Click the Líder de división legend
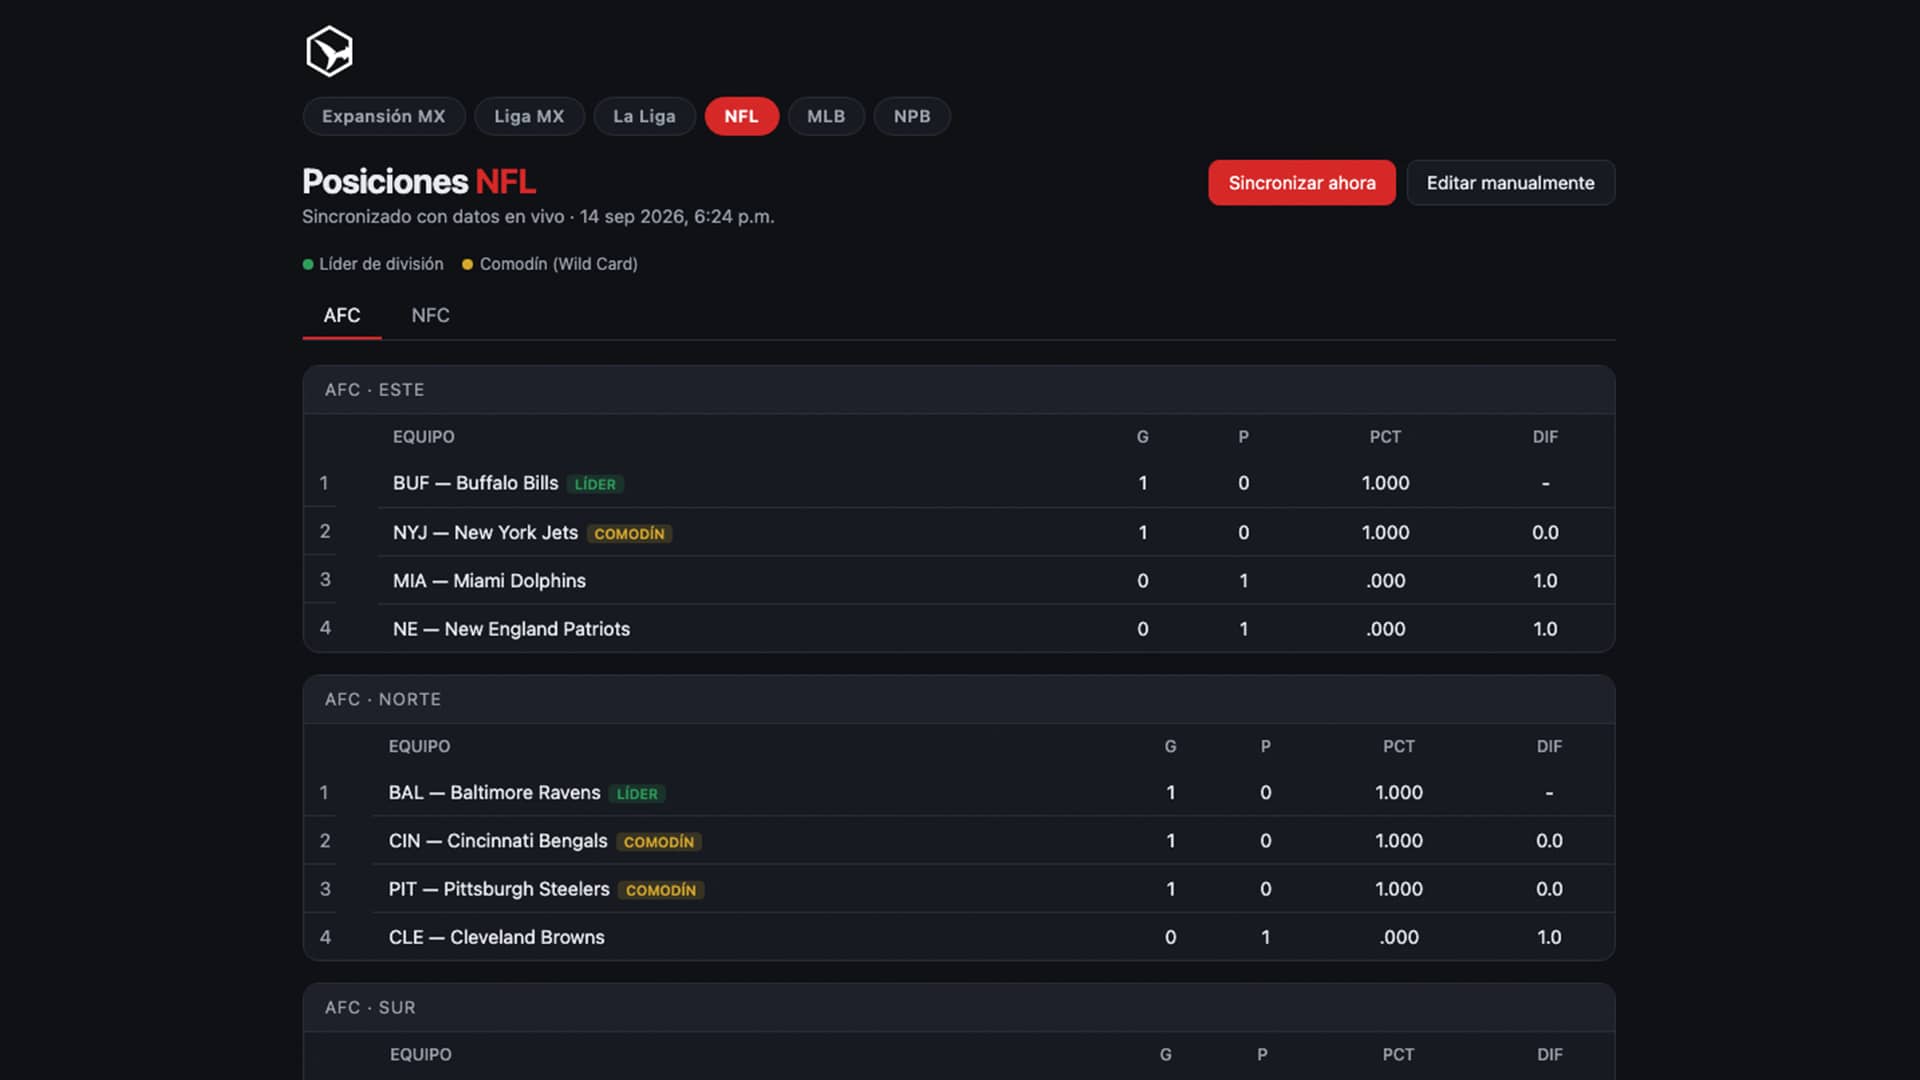 pyautogui.click(x=373, y=264)
